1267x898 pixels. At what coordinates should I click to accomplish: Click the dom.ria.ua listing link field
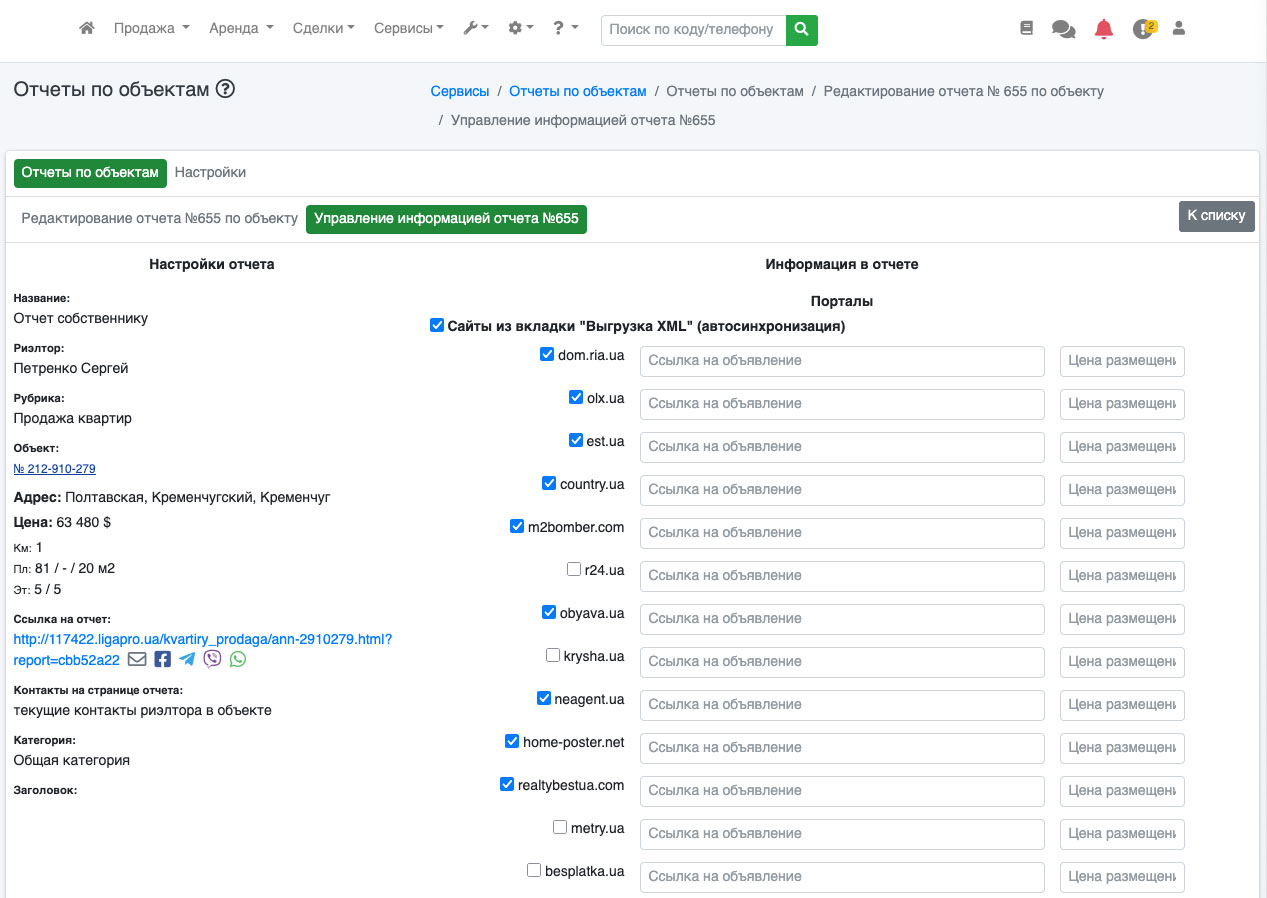coord(841,360)
